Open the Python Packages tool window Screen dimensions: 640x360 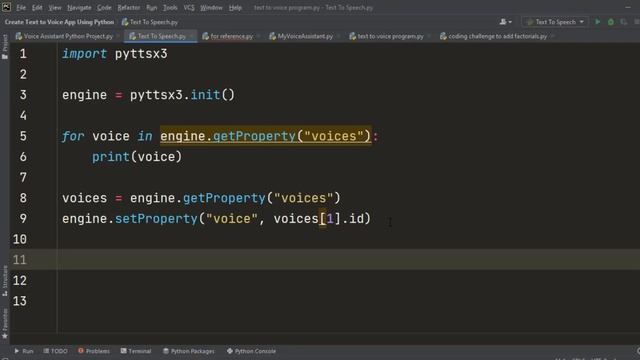pyautogui.click(x=189, y=351)
